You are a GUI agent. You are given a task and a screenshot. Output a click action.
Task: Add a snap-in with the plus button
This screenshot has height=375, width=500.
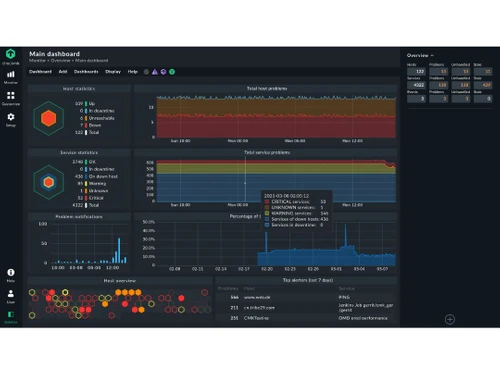450,319
